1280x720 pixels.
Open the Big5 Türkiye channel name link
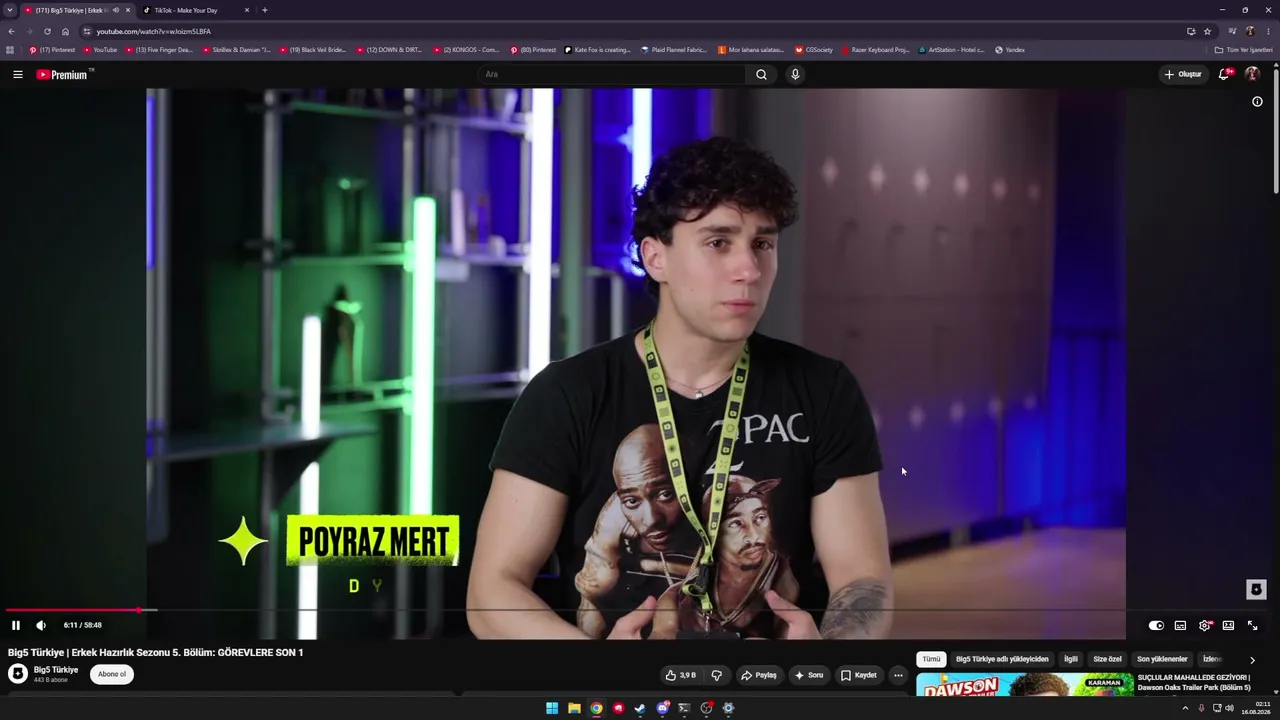pos(56,670)
